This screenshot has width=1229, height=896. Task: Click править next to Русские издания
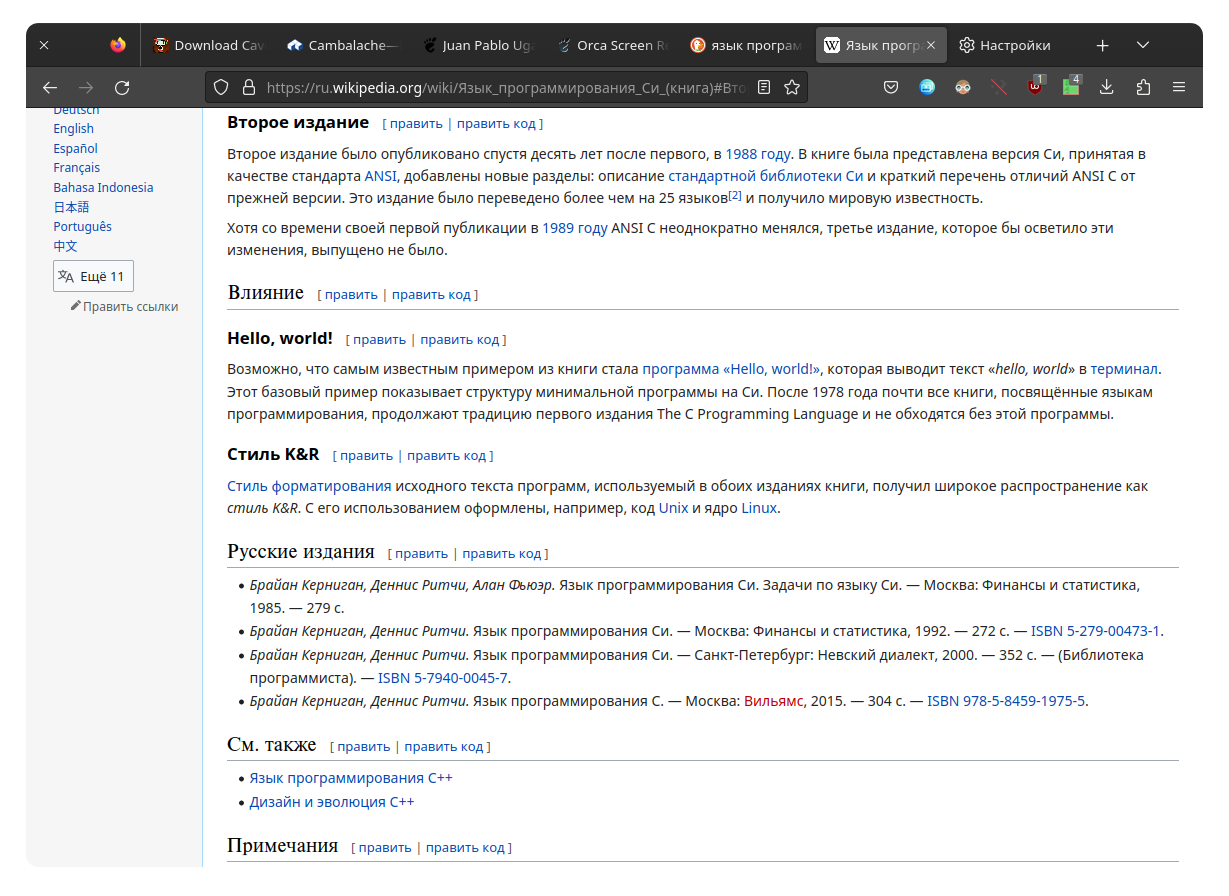(x=421, y=554)
